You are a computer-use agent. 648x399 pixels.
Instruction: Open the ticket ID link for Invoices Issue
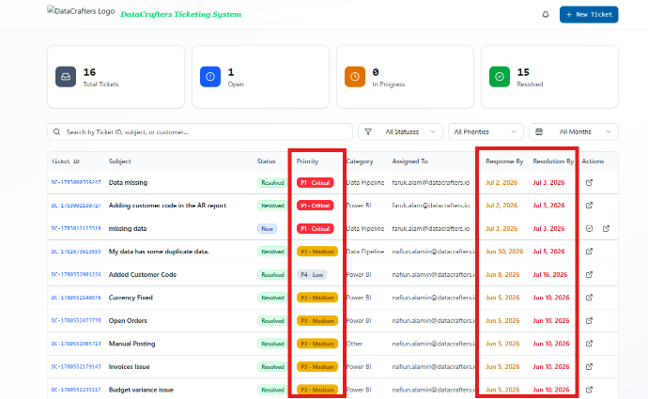pyautogui.click(x=76, y=366)
